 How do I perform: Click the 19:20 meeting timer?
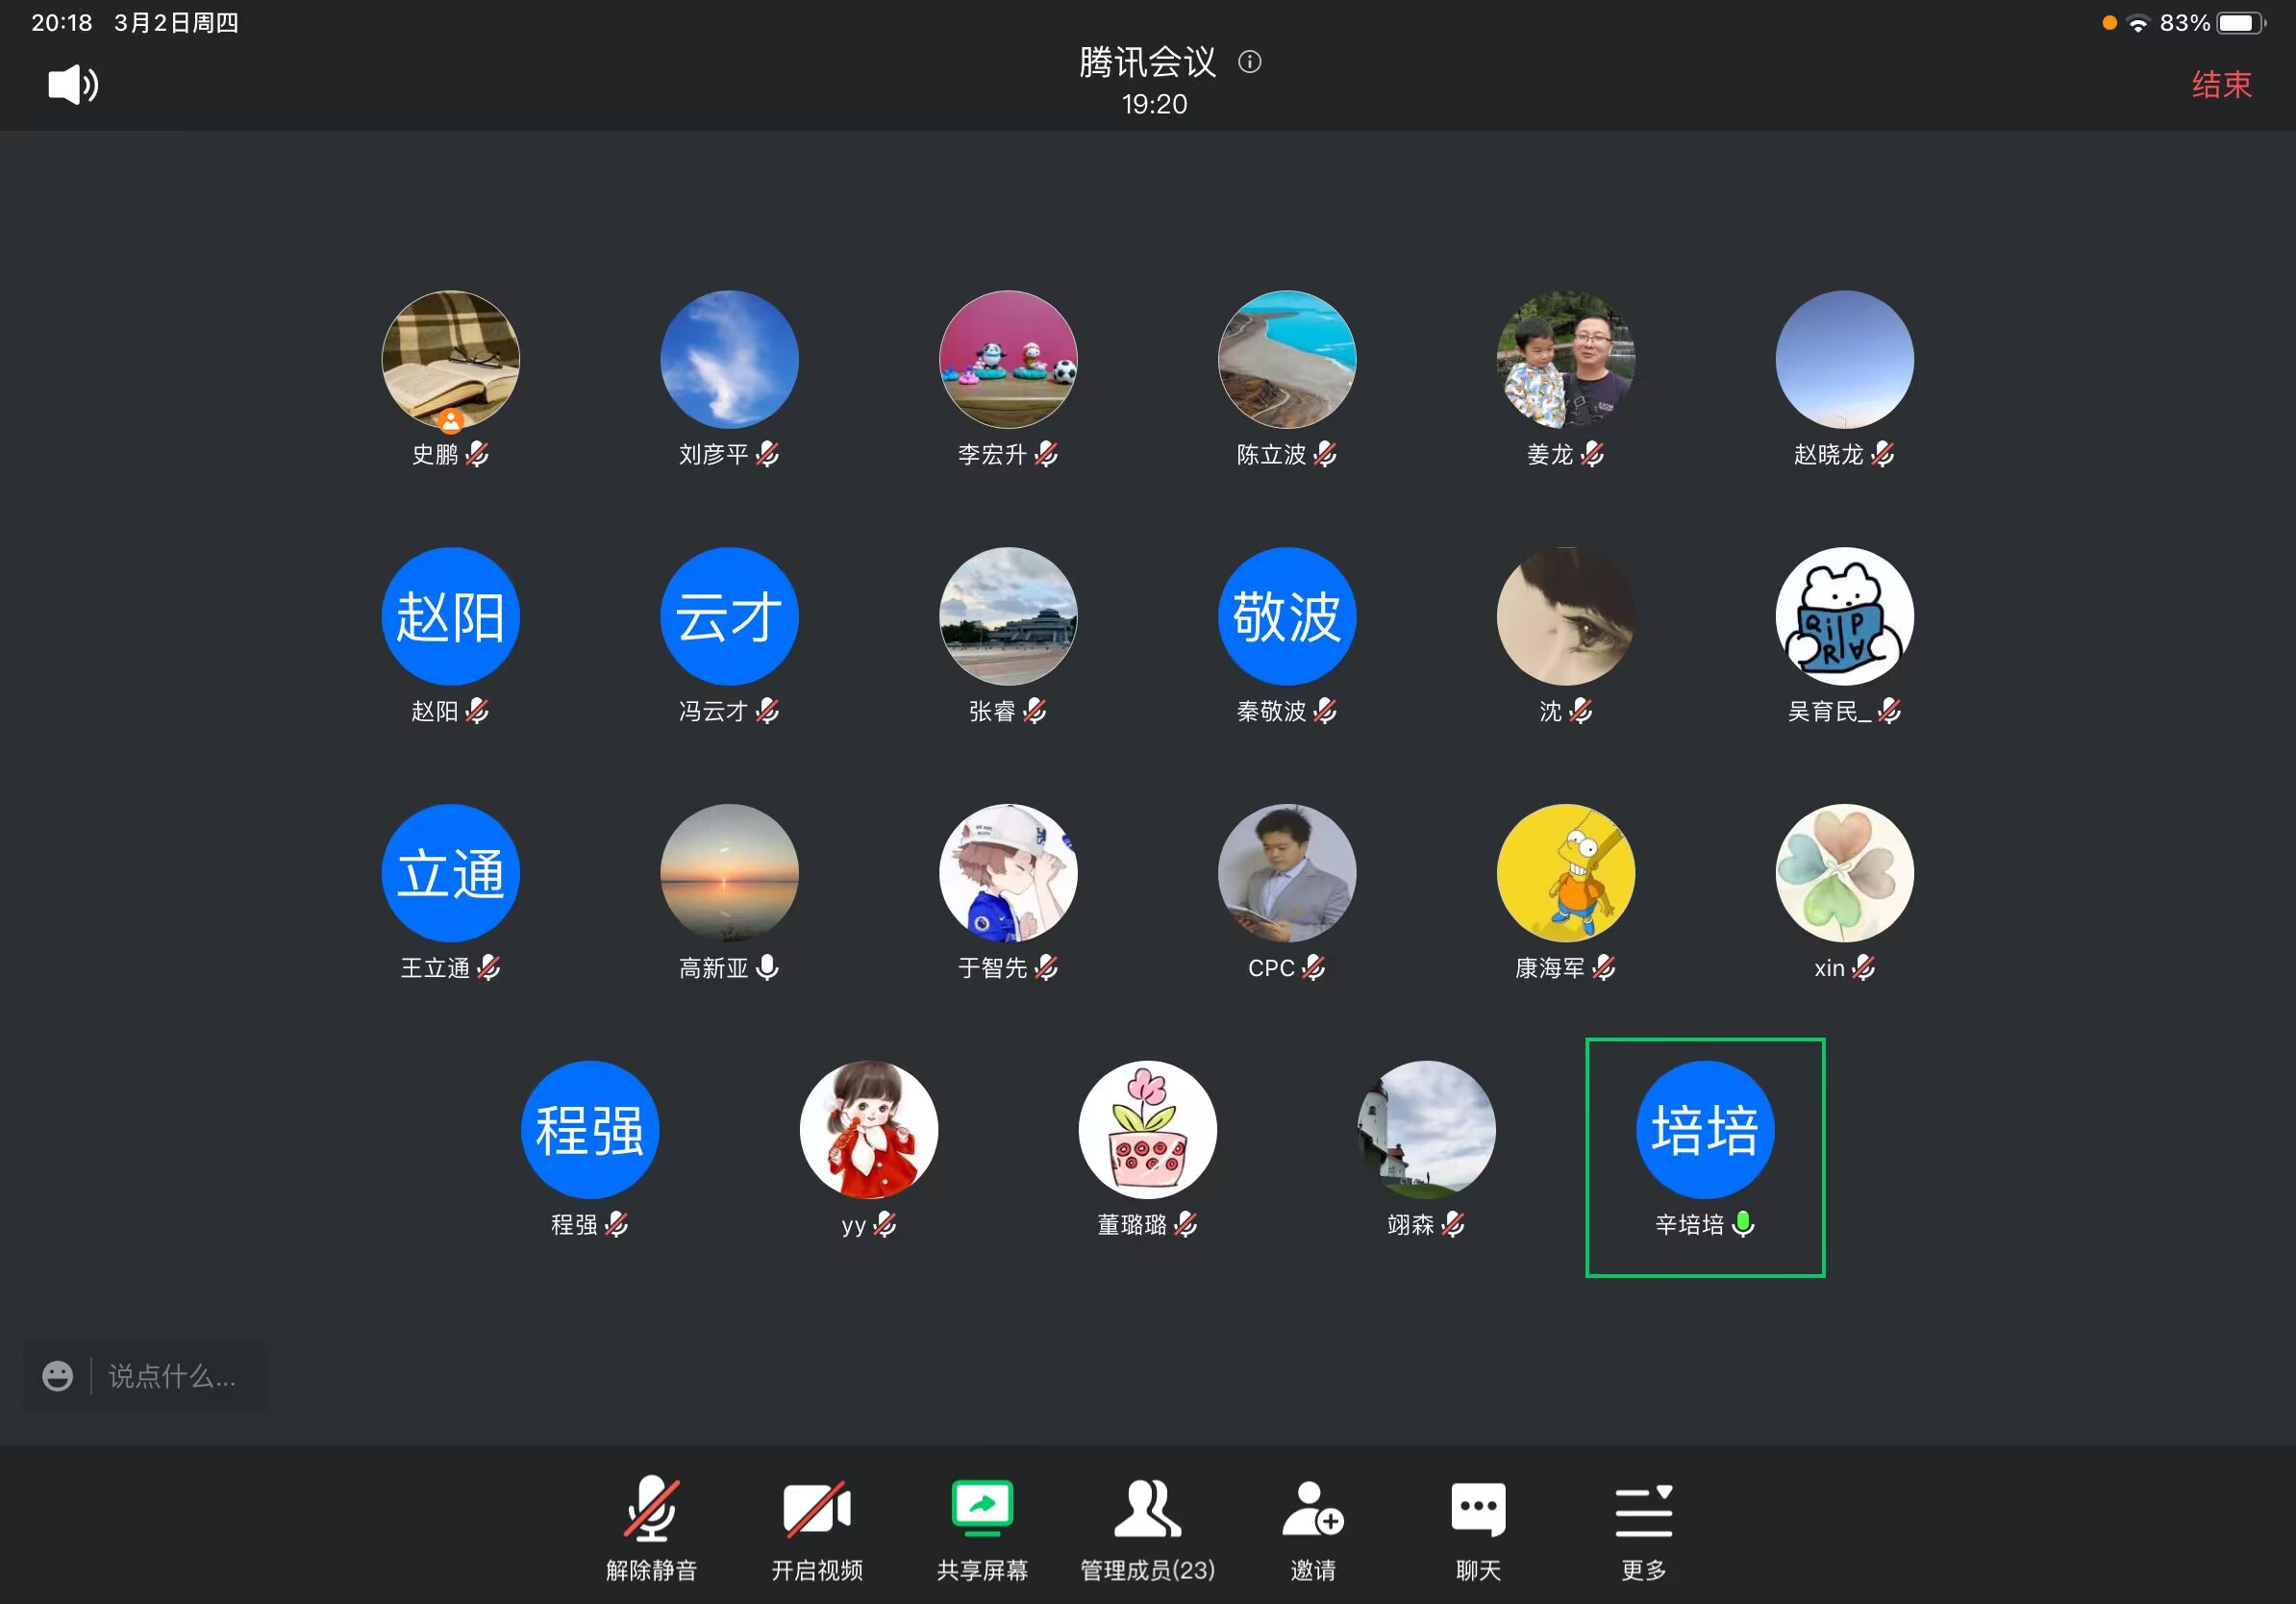pyautogui.click(x=1154, y=104)
